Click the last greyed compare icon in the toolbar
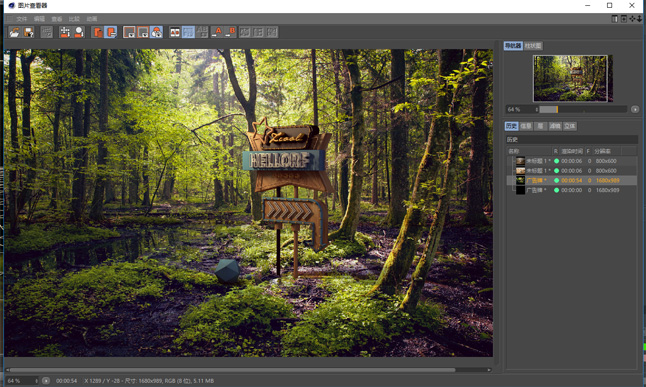 tap(272, 32)
